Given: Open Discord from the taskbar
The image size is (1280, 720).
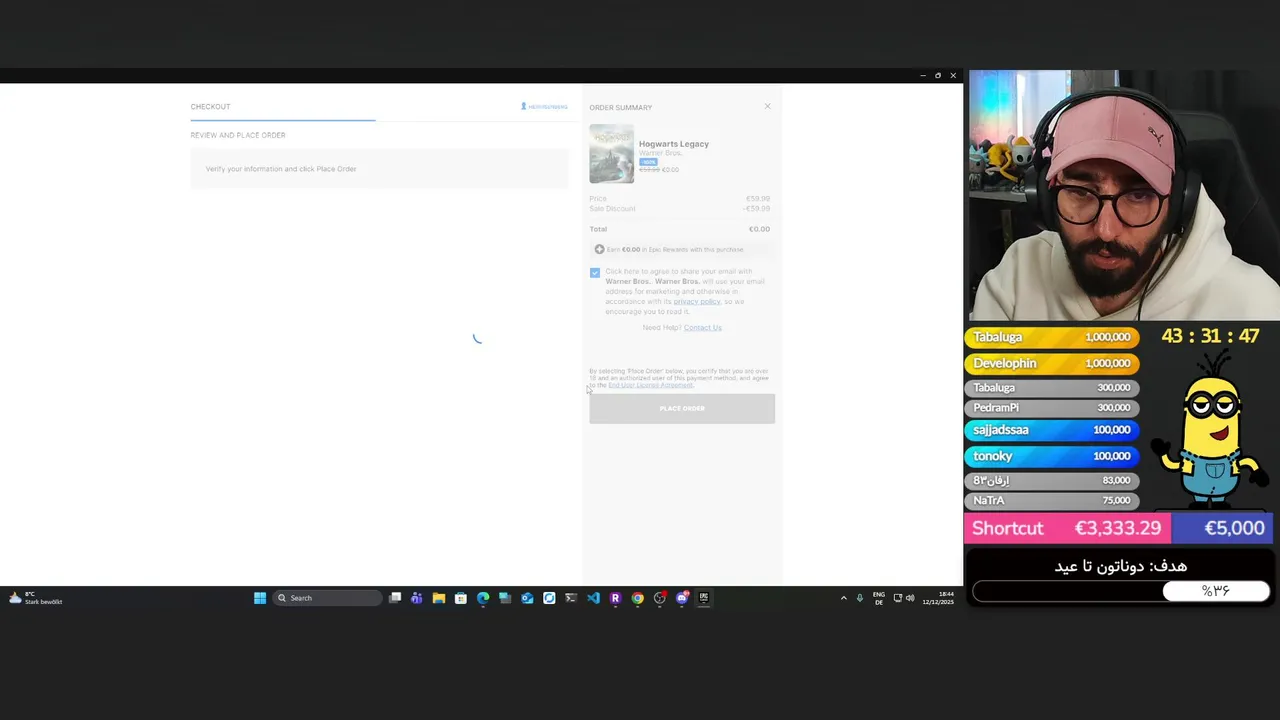Looking at the screenshot, I should tap(682, 598).
